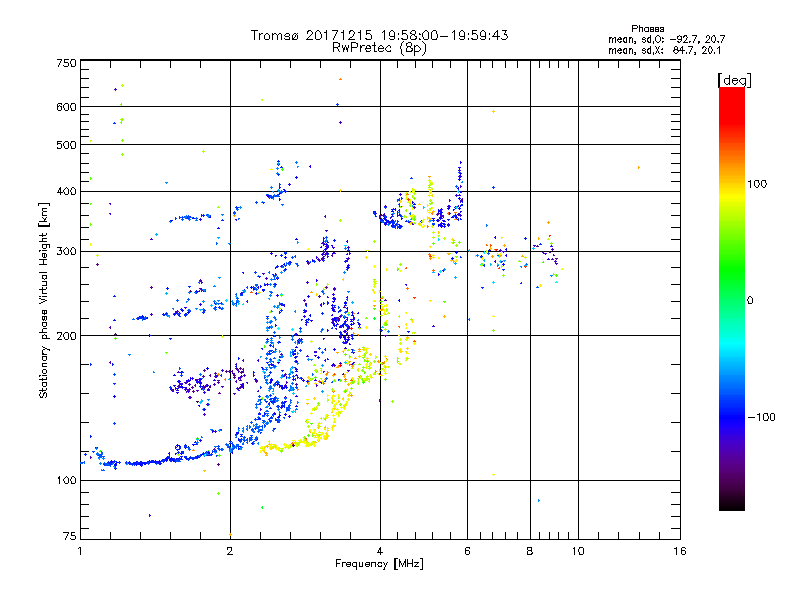Click the y-axis tick label '400'
800x600 pixels.
point(66,191)
